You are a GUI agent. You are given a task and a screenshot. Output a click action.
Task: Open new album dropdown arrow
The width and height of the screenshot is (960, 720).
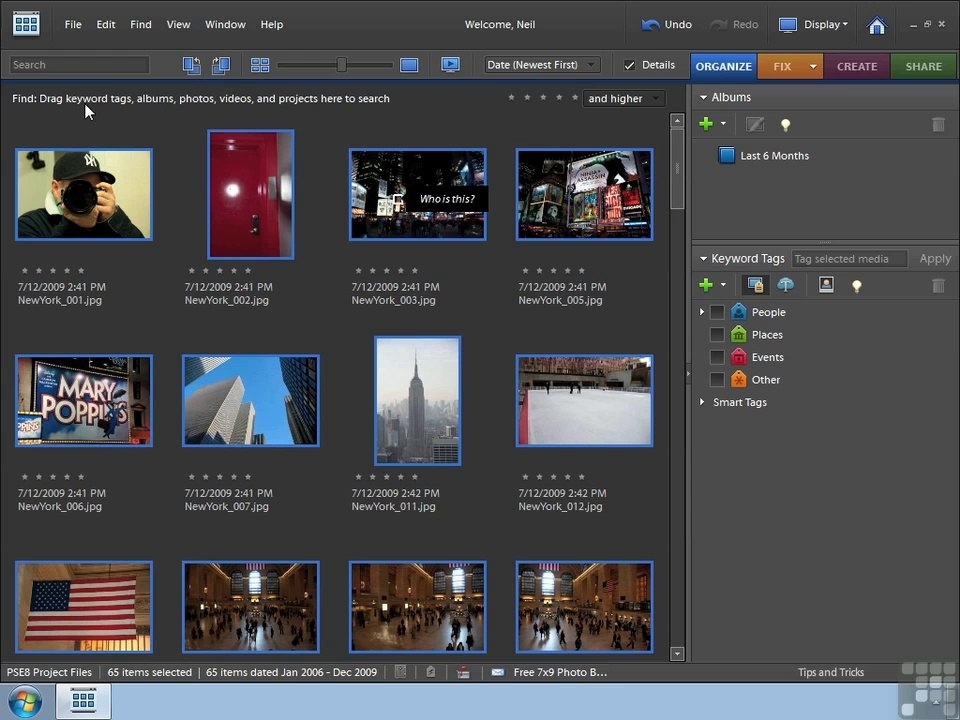click(723, 124)
